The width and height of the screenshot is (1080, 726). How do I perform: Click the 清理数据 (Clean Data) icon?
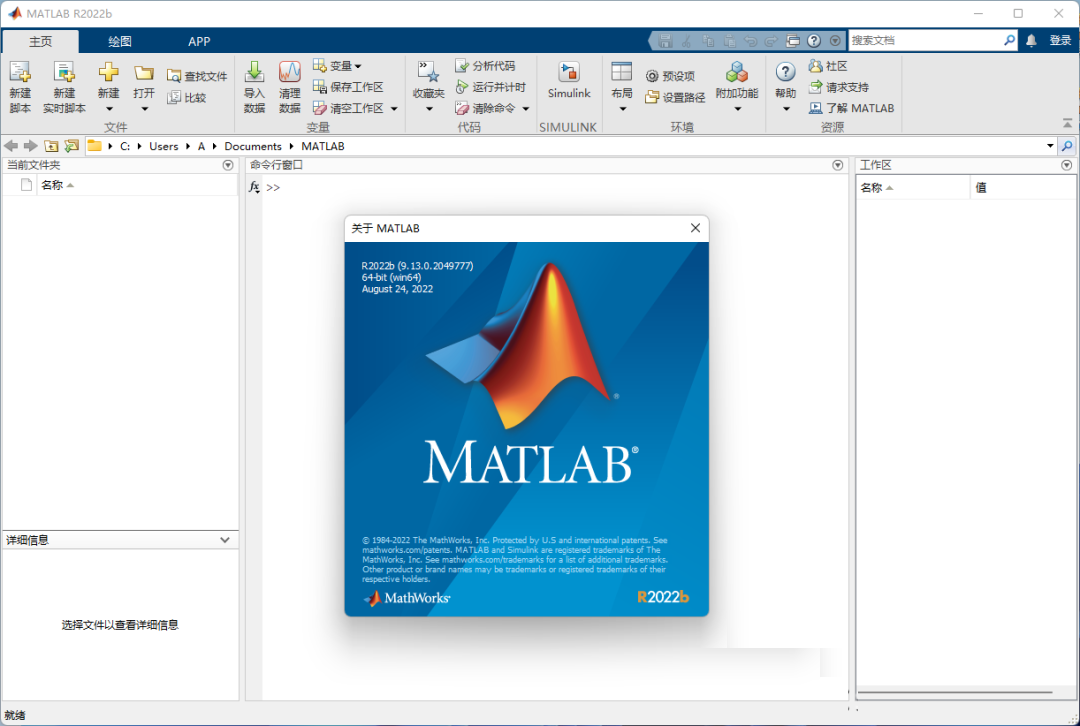pyautogui.click(x=289, y=85)
